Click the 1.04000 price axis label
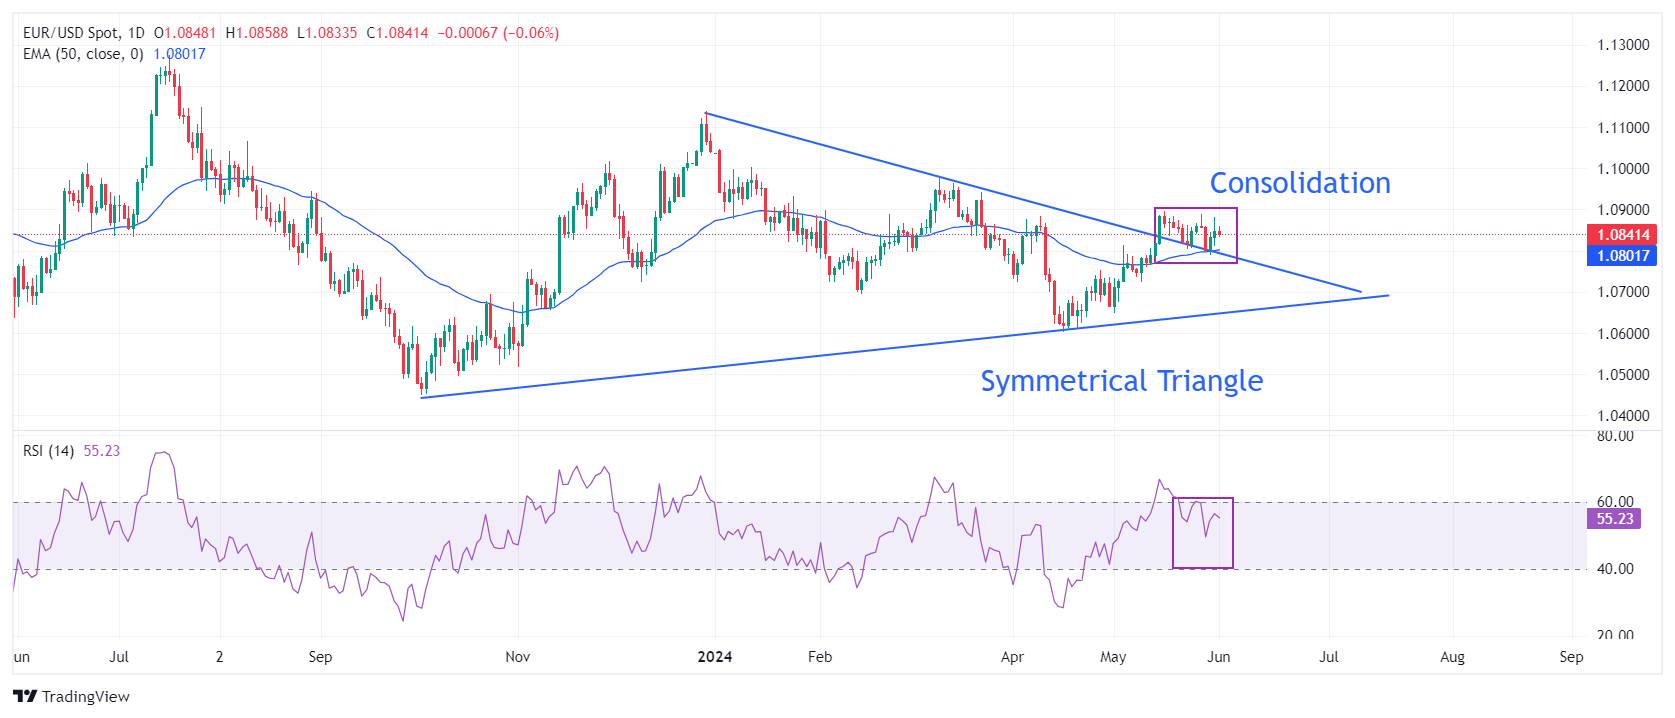Image resolution: width=1675 pixels, height=718 pixels. tap(1622, 416)
